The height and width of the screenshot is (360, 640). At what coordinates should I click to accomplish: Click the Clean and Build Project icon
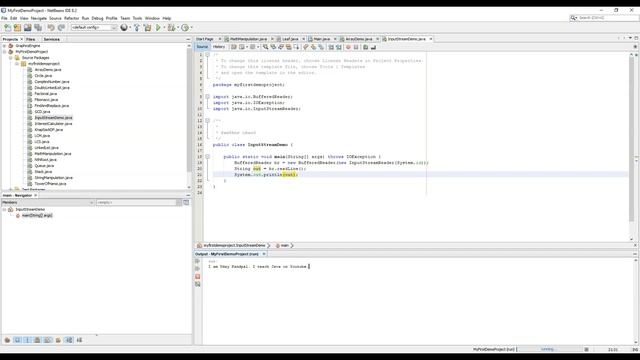click(x=147, y=27)
